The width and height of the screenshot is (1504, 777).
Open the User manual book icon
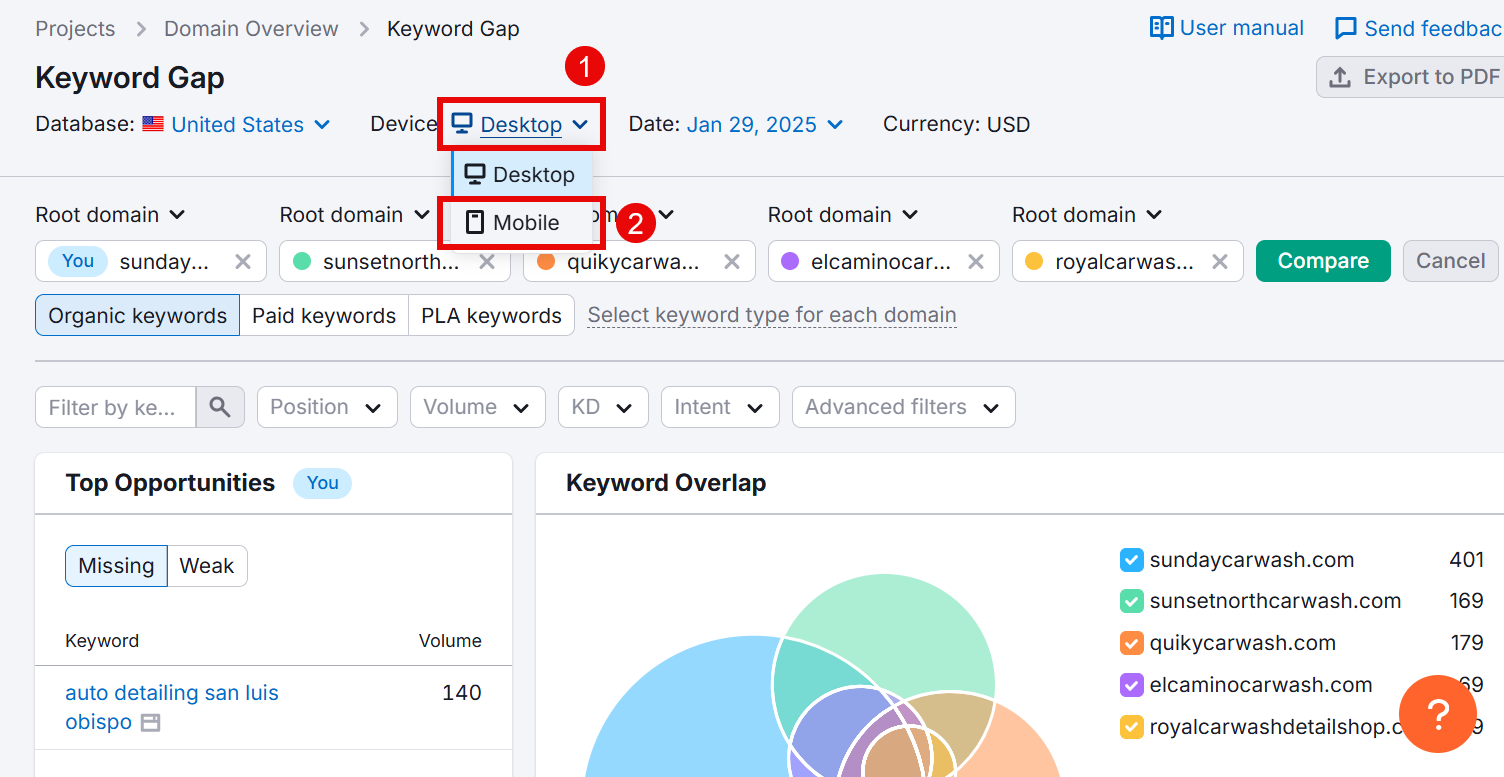(1161, 28)
